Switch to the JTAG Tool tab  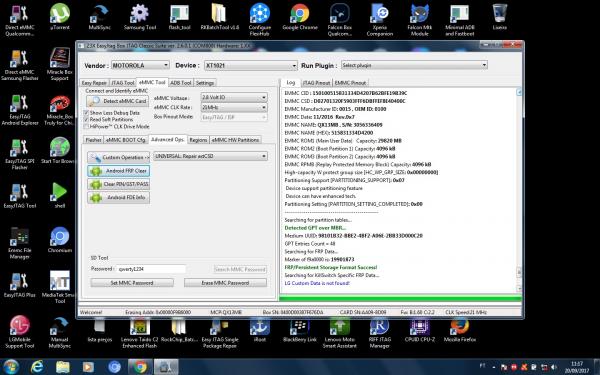click(x=122, y=83)
